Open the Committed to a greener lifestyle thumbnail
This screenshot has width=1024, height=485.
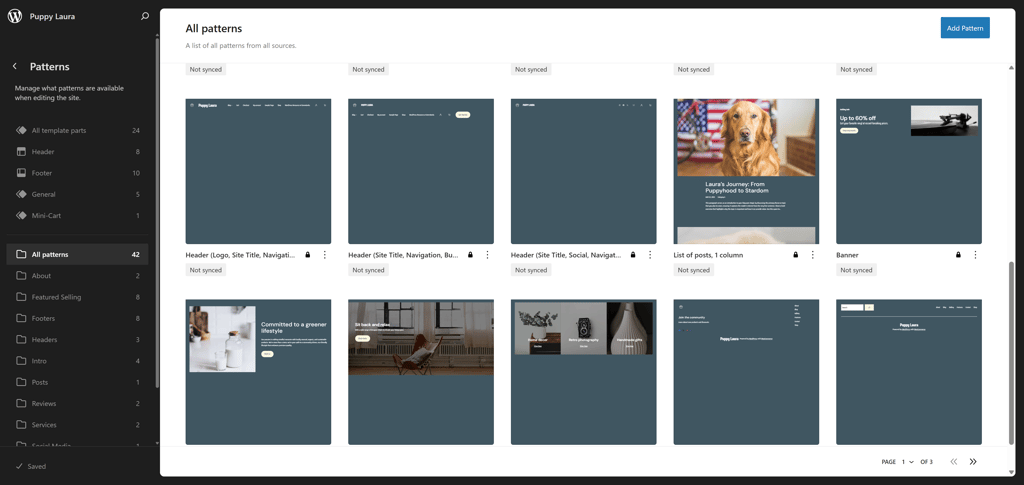(x=258, y=372)
